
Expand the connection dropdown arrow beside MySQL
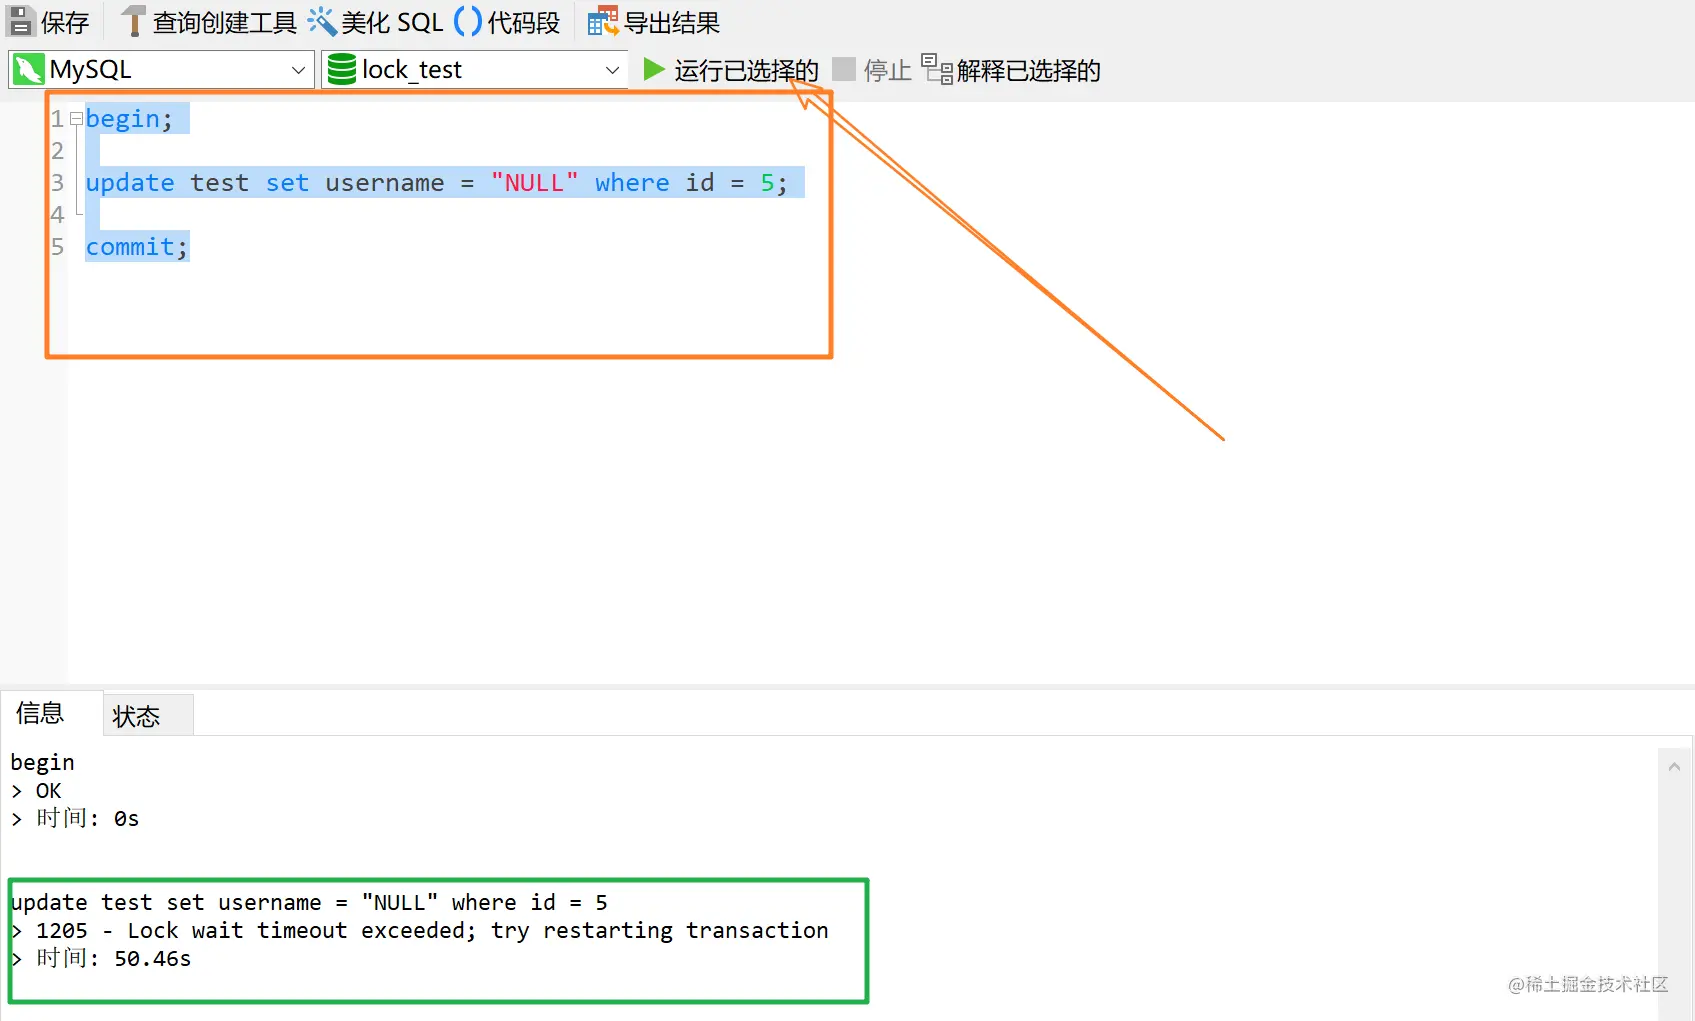(x=298, y=70)
